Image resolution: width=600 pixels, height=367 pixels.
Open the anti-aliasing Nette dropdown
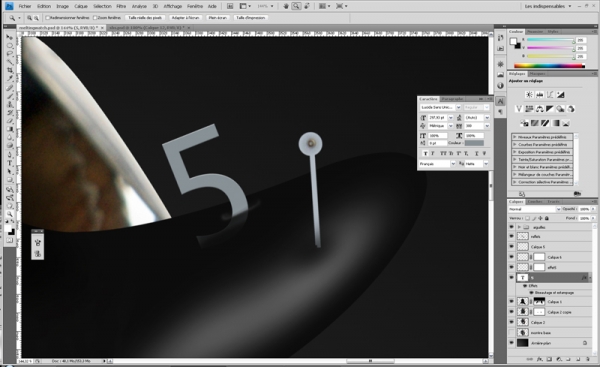[486, 164]
